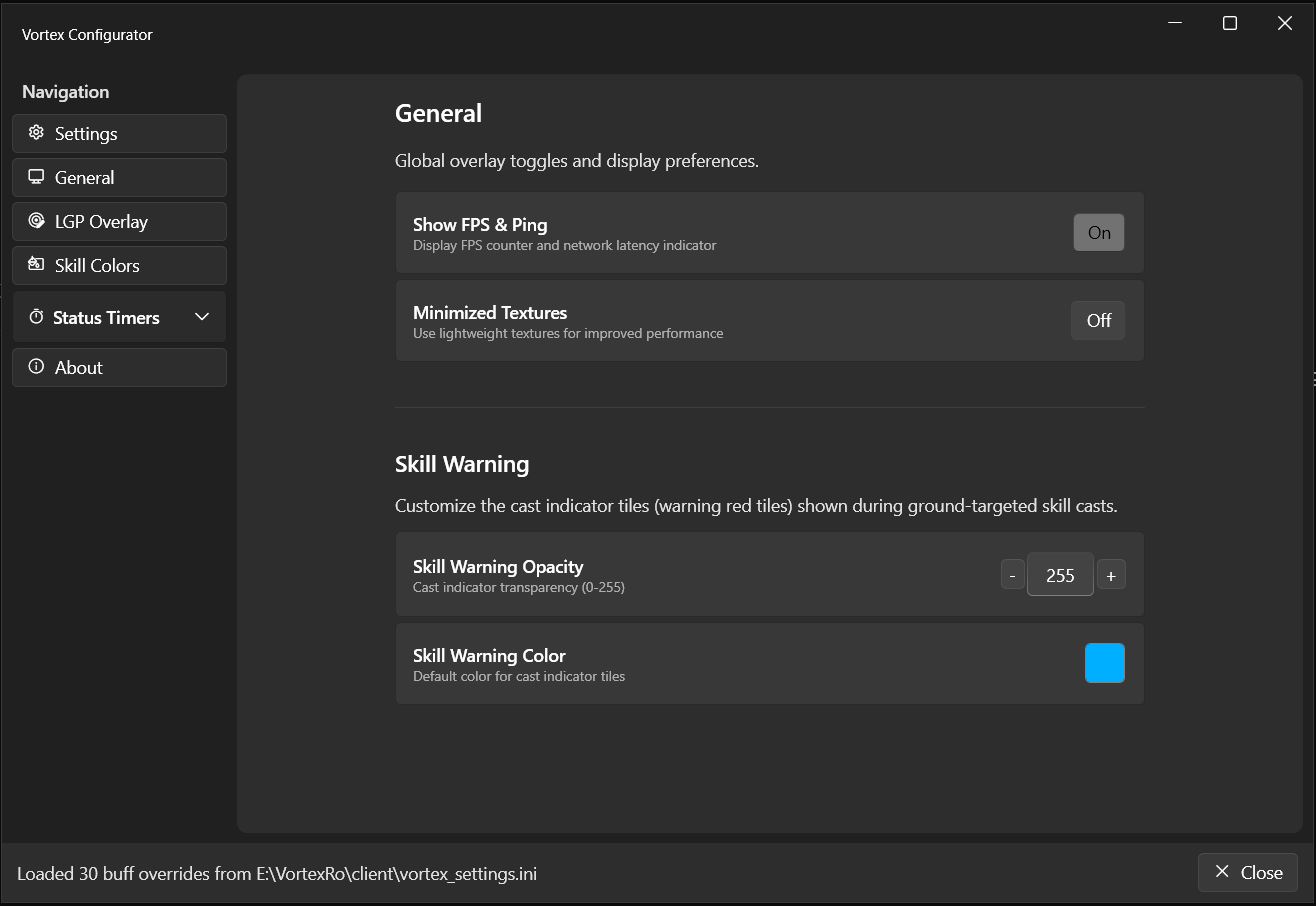Open the Settings navigation item
1316x906 pixels.
pyautogui.click(x=120, y=133)
